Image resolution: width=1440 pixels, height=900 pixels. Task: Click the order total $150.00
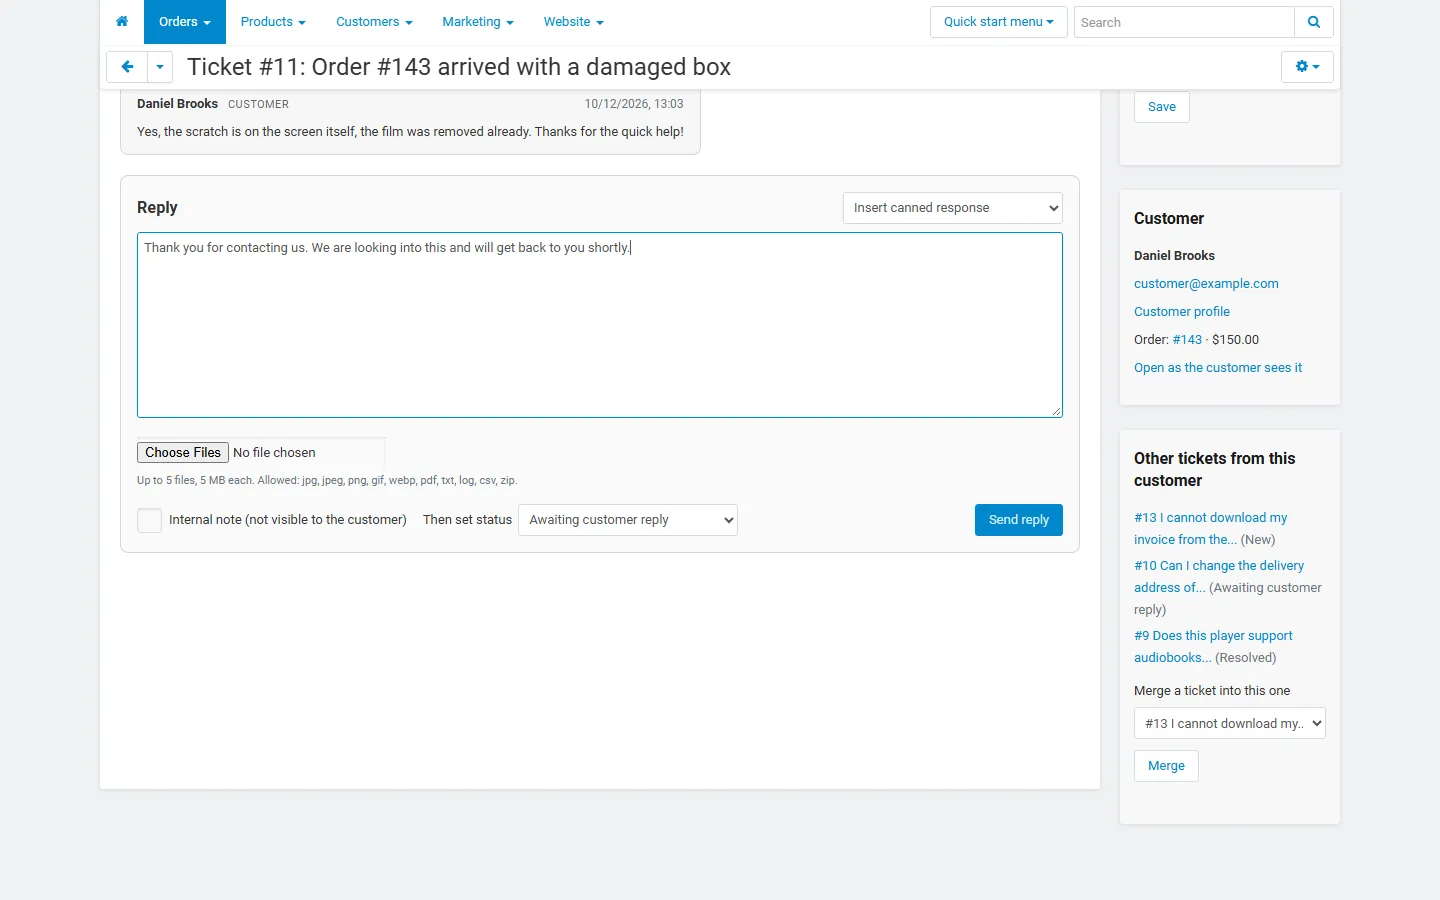[1236, 340]
